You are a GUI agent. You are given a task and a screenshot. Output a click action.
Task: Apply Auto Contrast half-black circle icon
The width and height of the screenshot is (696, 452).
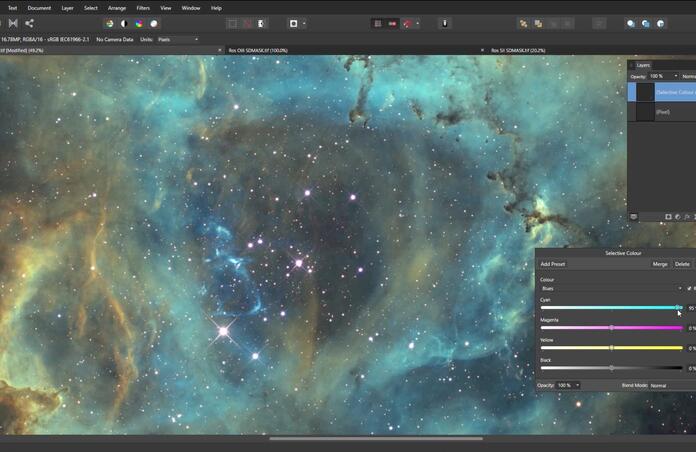[124, 24]
